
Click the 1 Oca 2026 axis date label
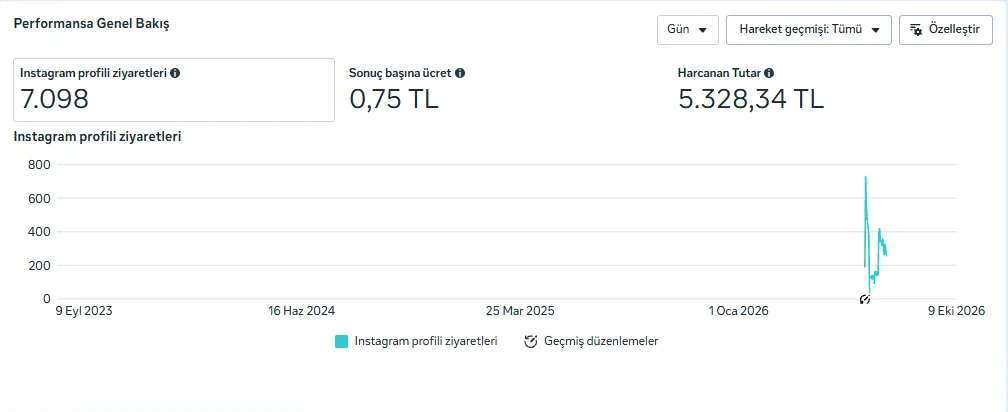[739, 311]
